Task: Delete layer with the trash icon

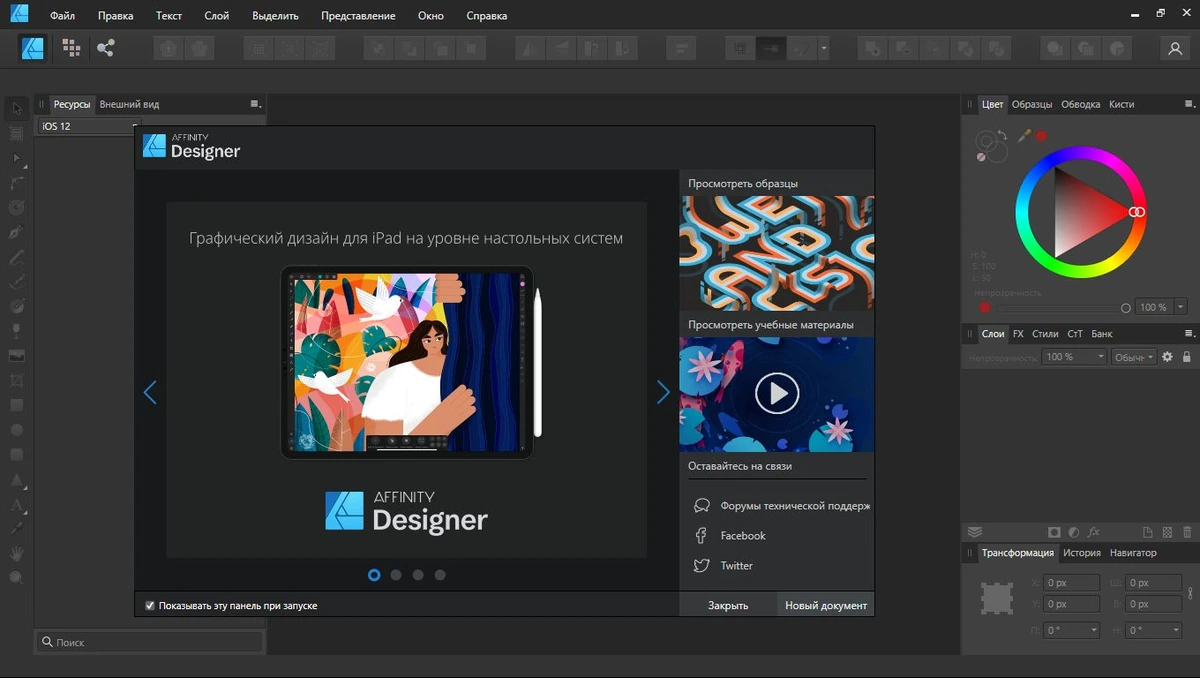Action: (x=1187, y=532)
